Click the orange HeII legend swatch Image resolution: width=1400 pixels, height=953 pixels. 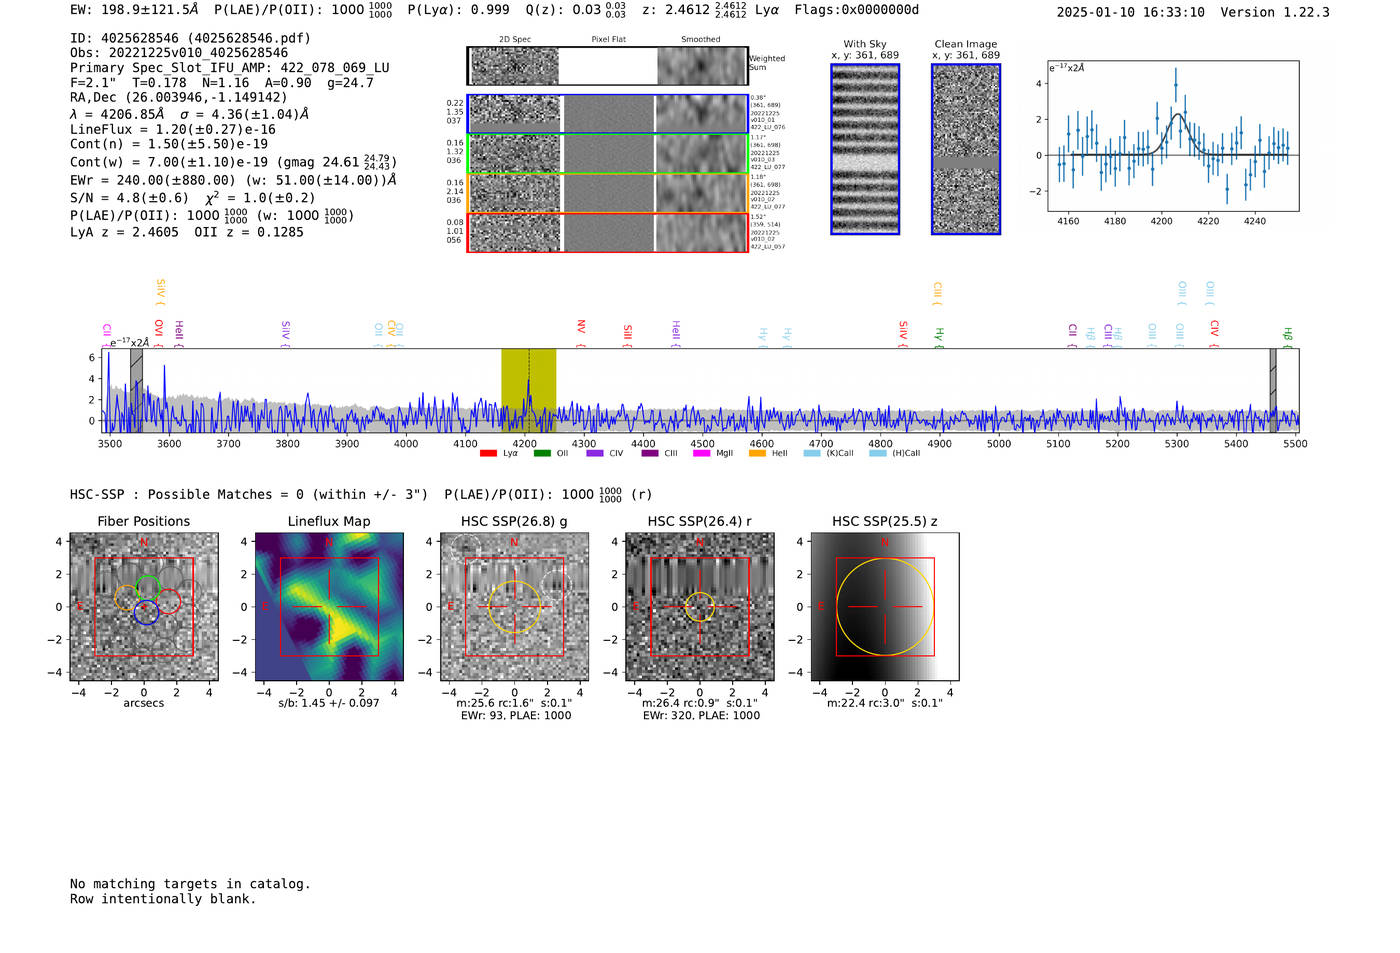click(757, 454)
